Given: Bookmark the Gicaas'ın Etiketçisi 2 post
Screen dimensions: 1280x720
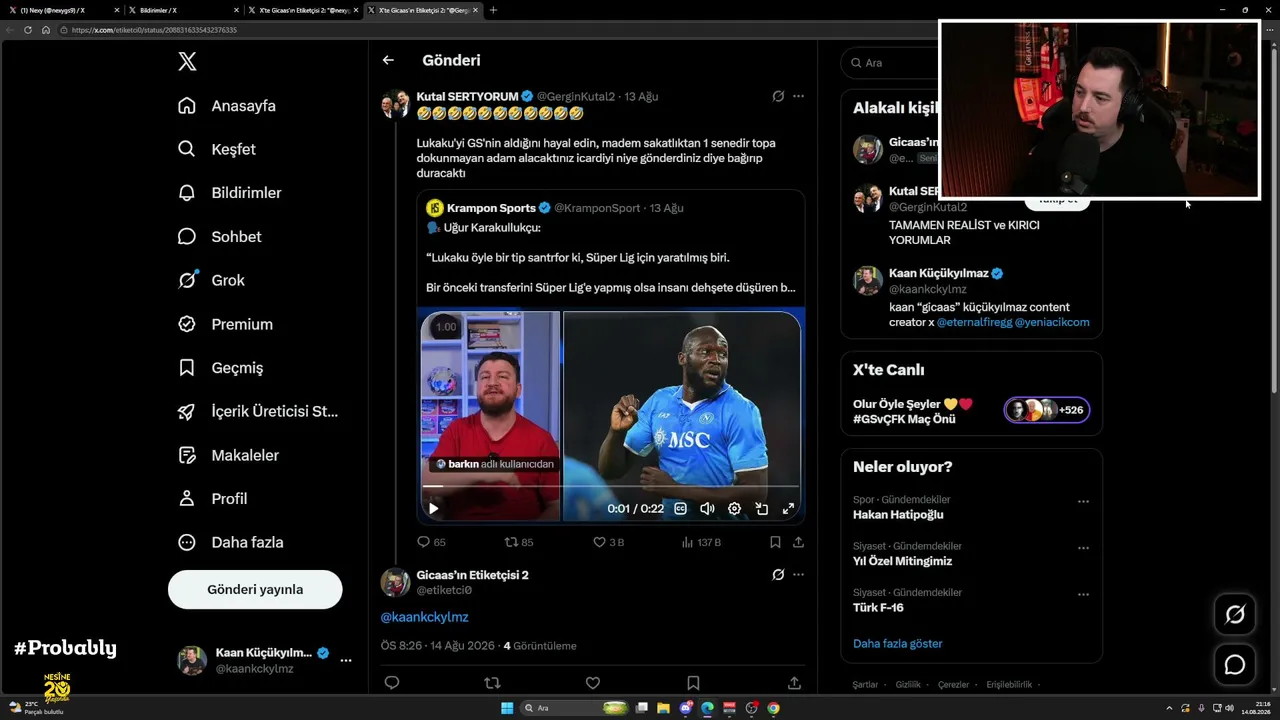Looking at the screenshot, I should [693, 683].
